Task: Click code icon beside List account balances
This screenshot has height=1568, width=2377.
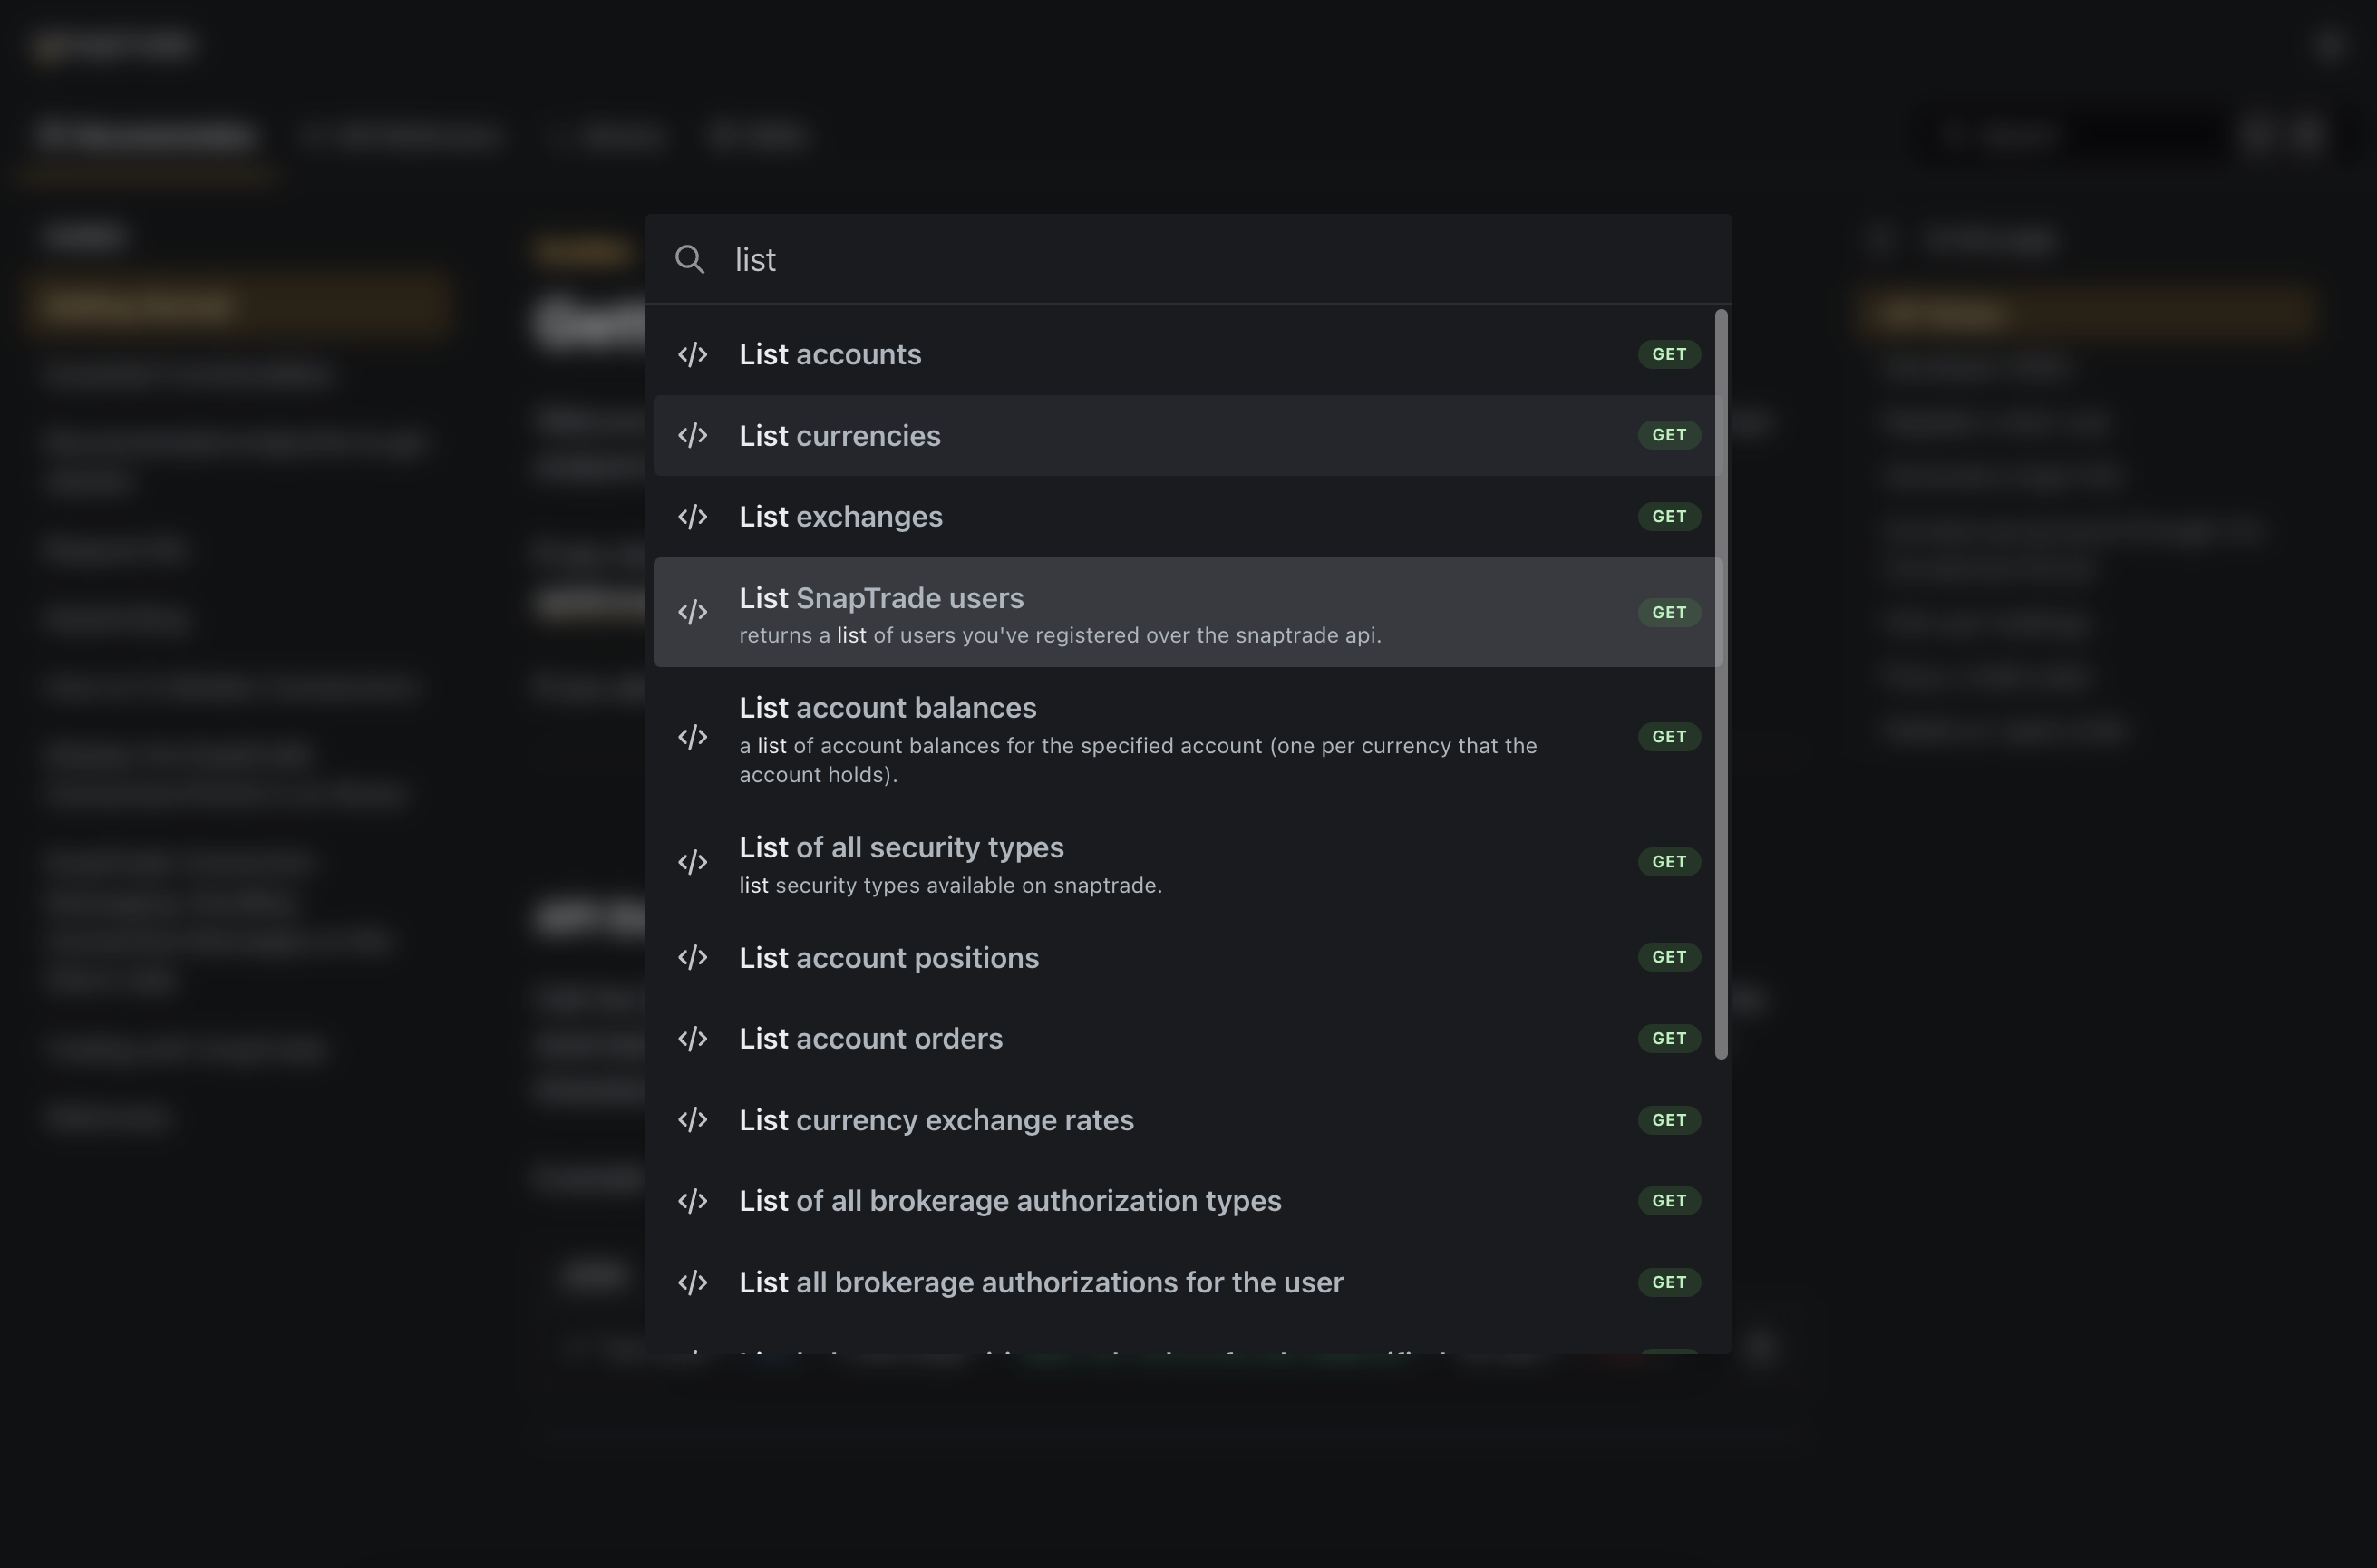Action: 692,737
